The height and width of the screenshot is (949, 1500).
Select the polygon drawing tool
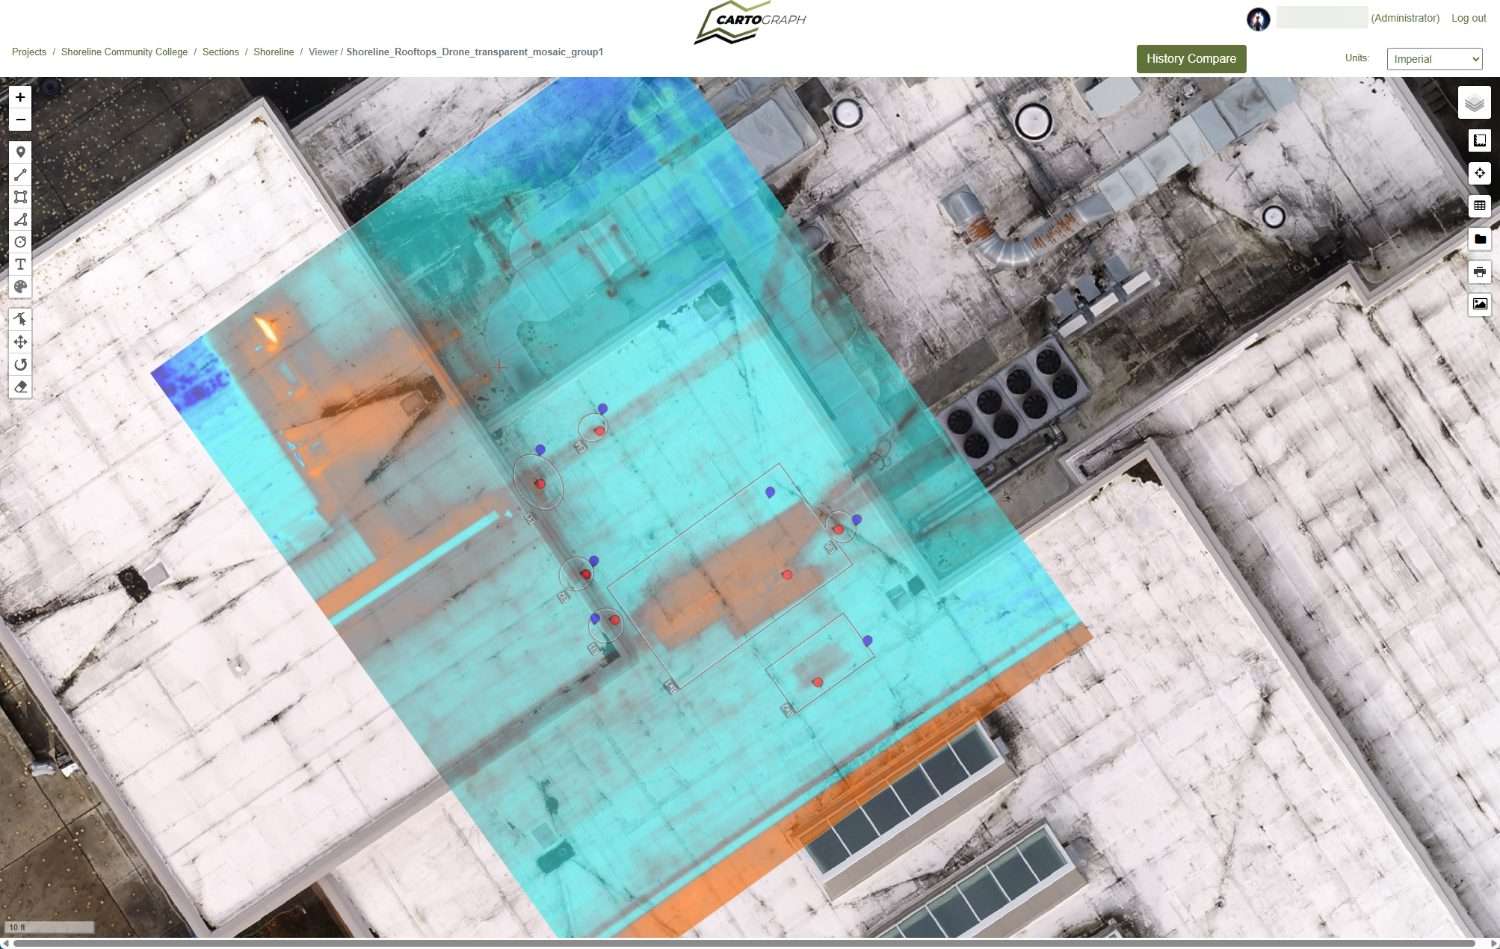[x=20, y=219]
